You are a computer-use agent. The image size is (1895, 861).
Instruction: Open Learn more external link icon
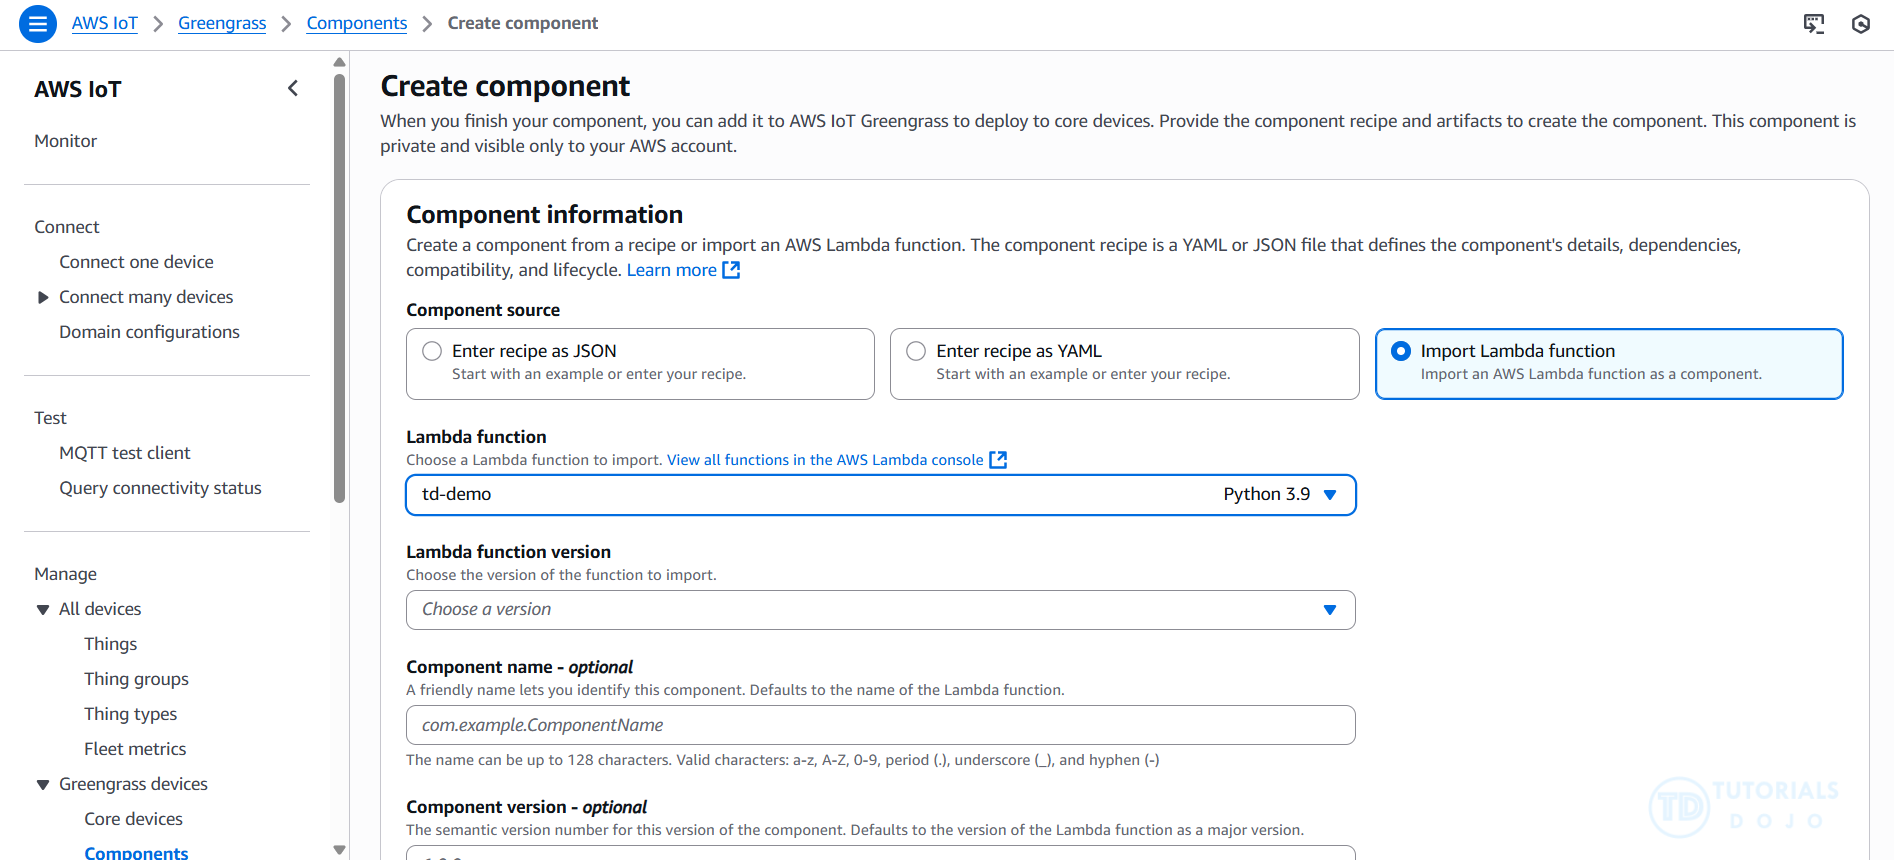tap(731, 269)
